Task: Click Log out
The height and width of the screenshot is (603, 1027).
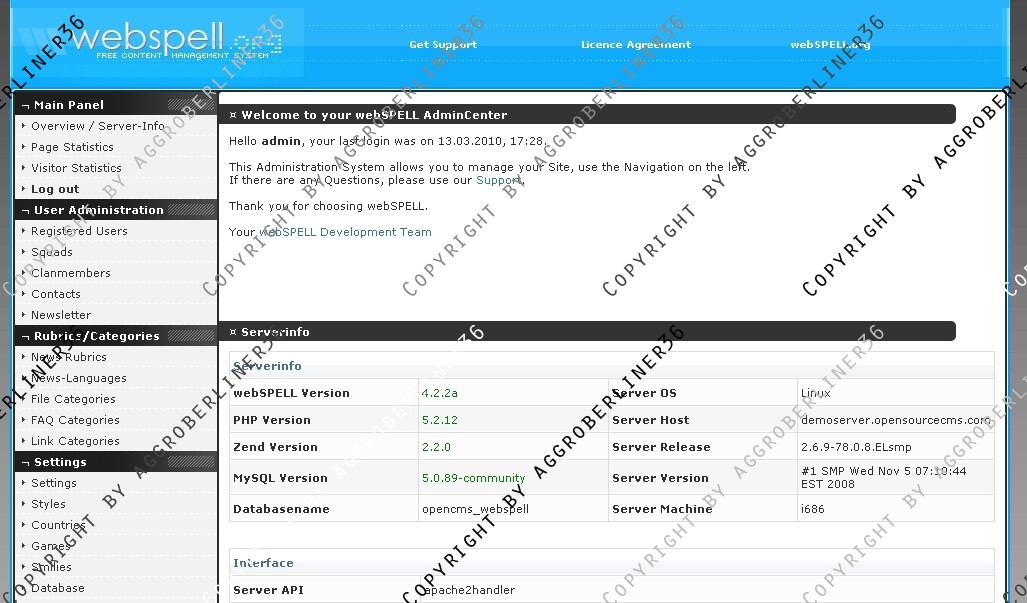Action: pyautogui.click(x=55, y=189)
